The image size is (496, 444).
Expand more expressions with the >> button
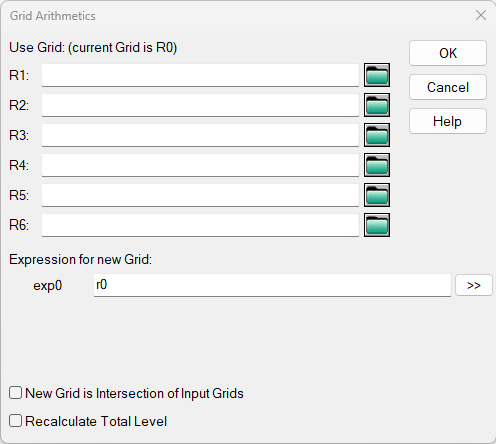tap(474, 285)
